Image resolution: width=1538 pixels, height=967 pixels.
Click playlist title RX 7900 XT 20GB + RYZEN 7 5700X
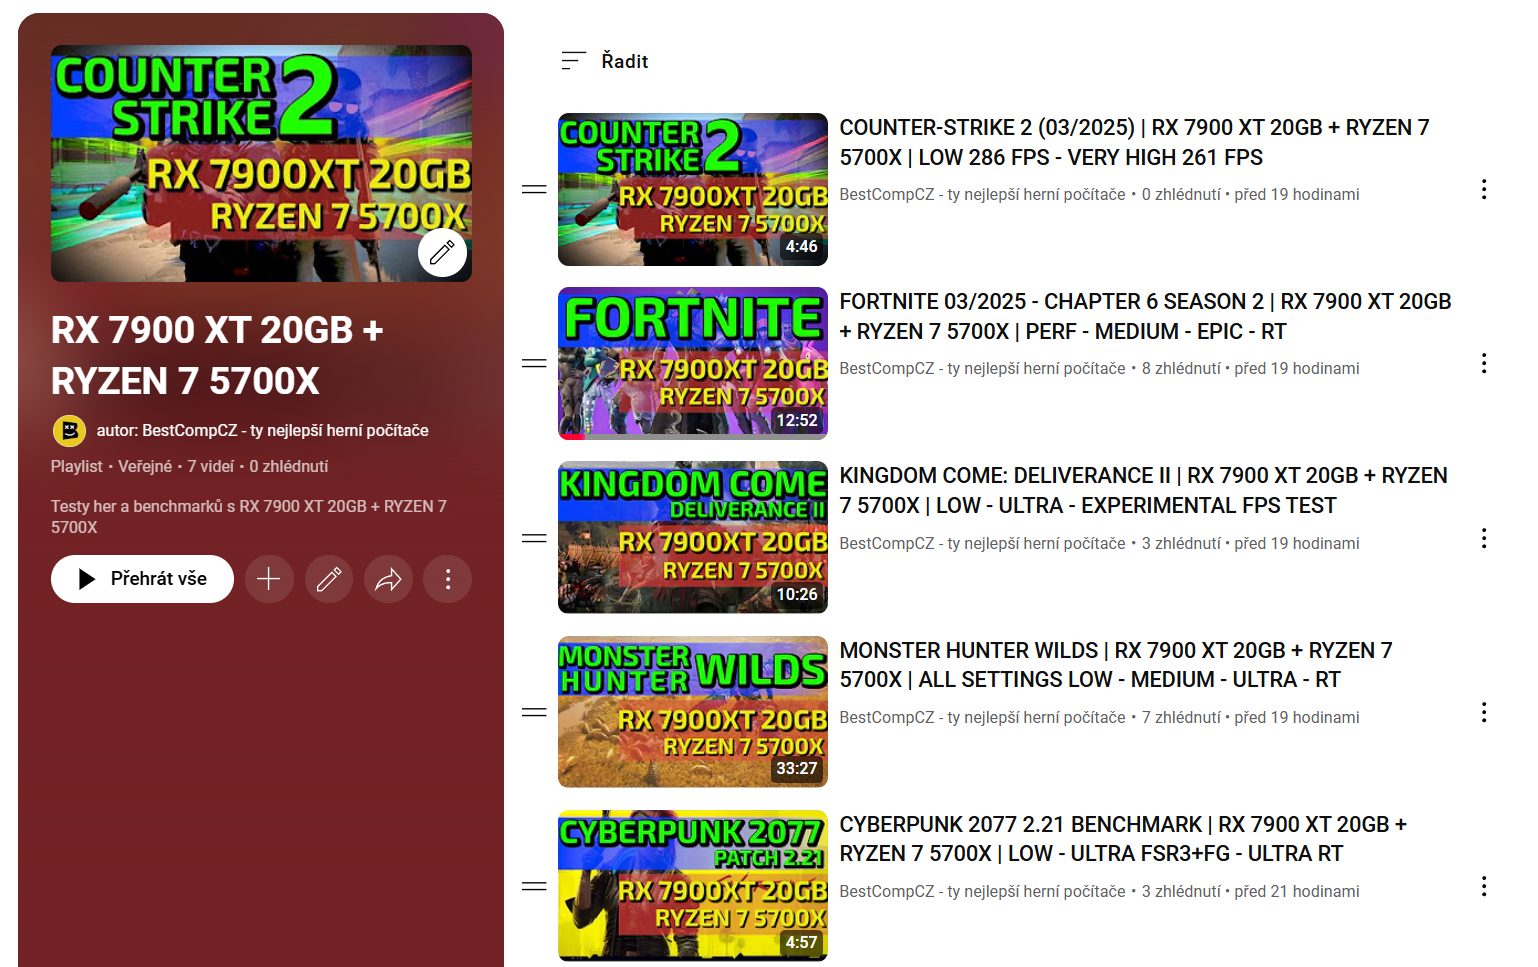tap(217, 355)
